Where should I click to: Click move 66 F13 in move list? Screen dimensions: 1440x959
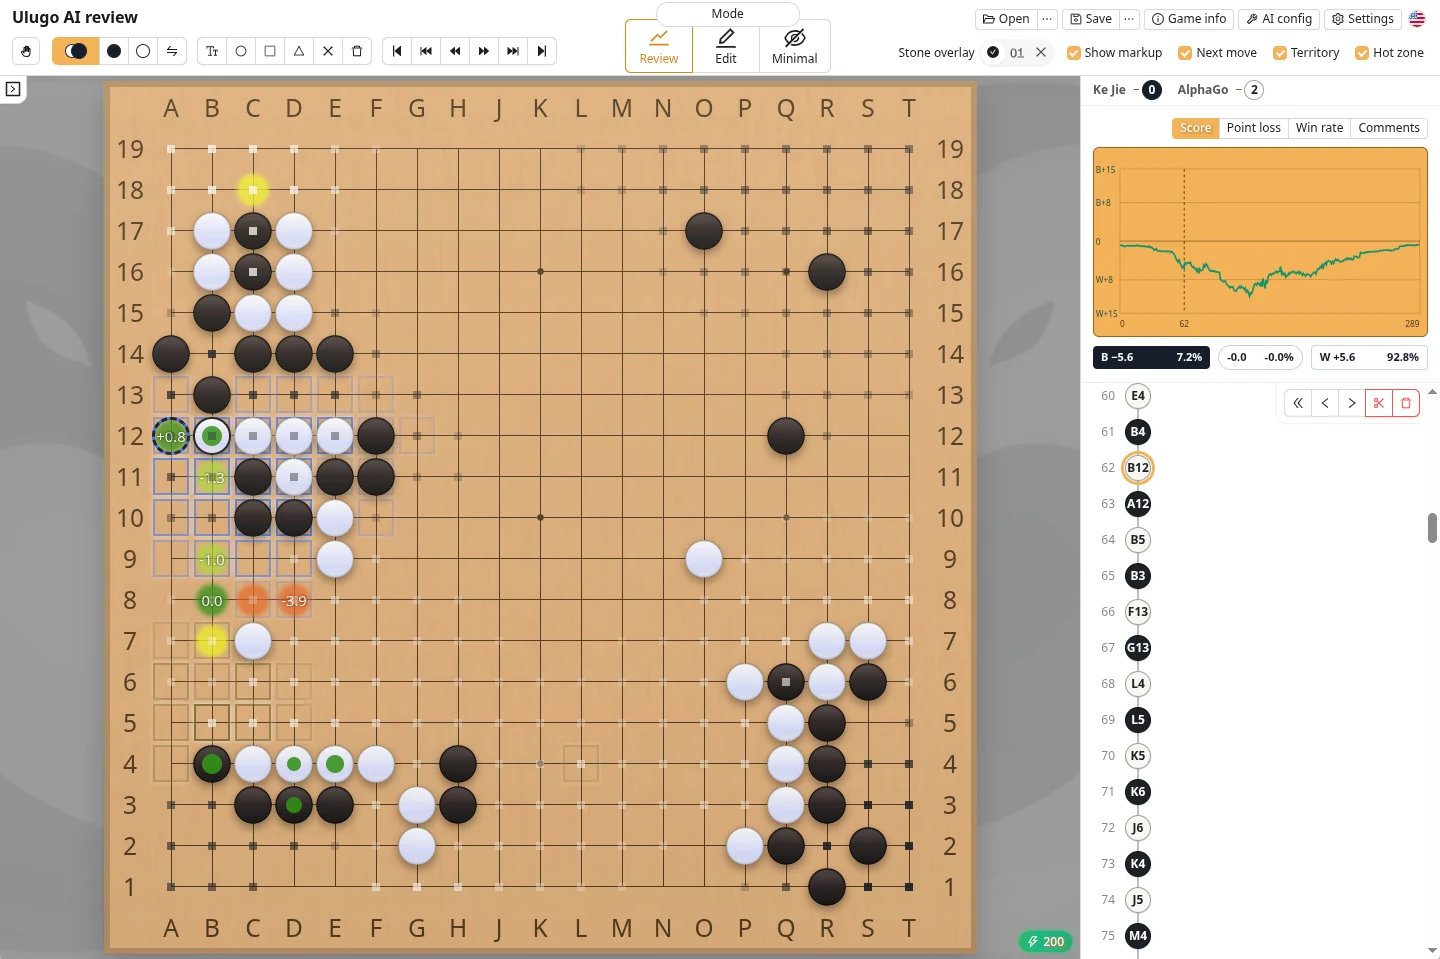[1138, 612]
